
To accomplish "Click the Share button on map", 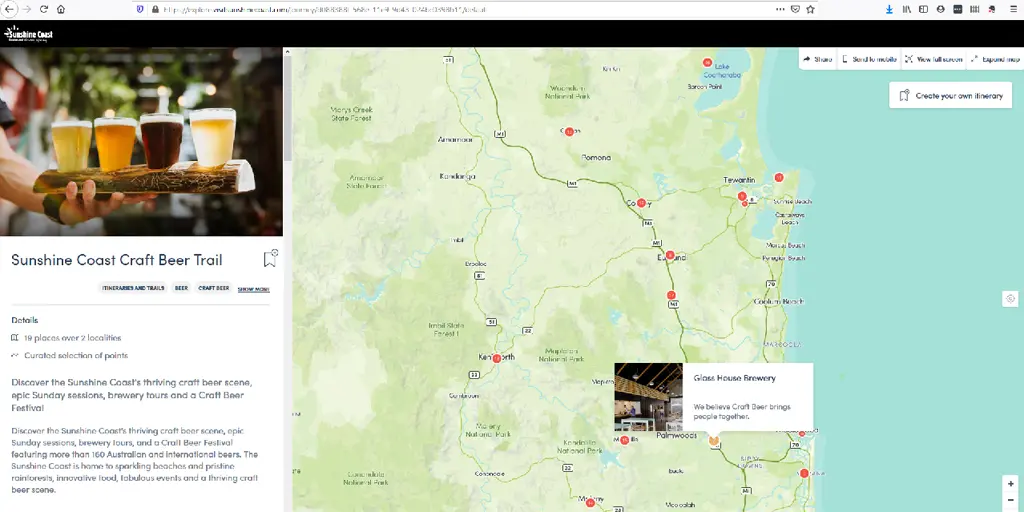I will pyautogui.click(x=817, y=59).
